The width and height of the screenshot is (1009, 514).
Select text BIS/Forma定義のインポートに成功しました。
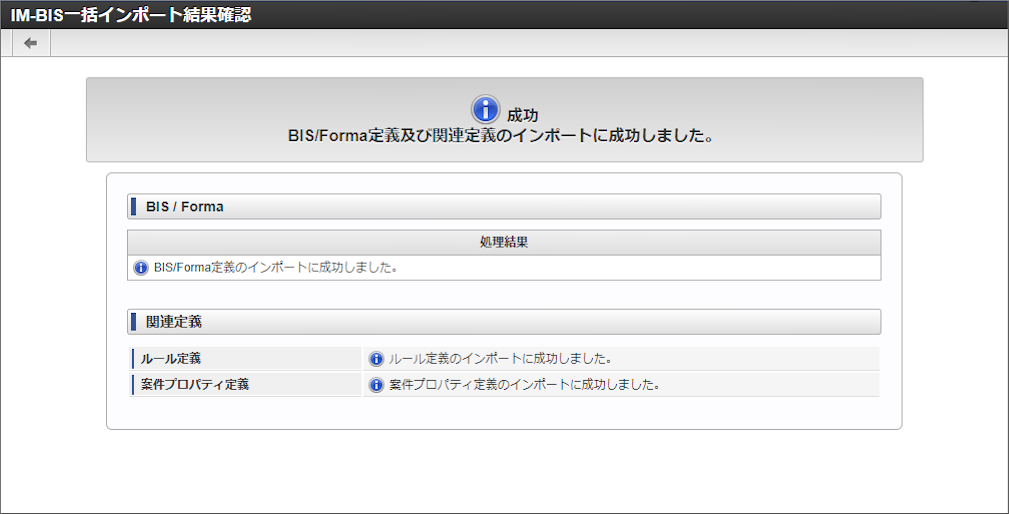pyautogui.click(x=275, y=268)
